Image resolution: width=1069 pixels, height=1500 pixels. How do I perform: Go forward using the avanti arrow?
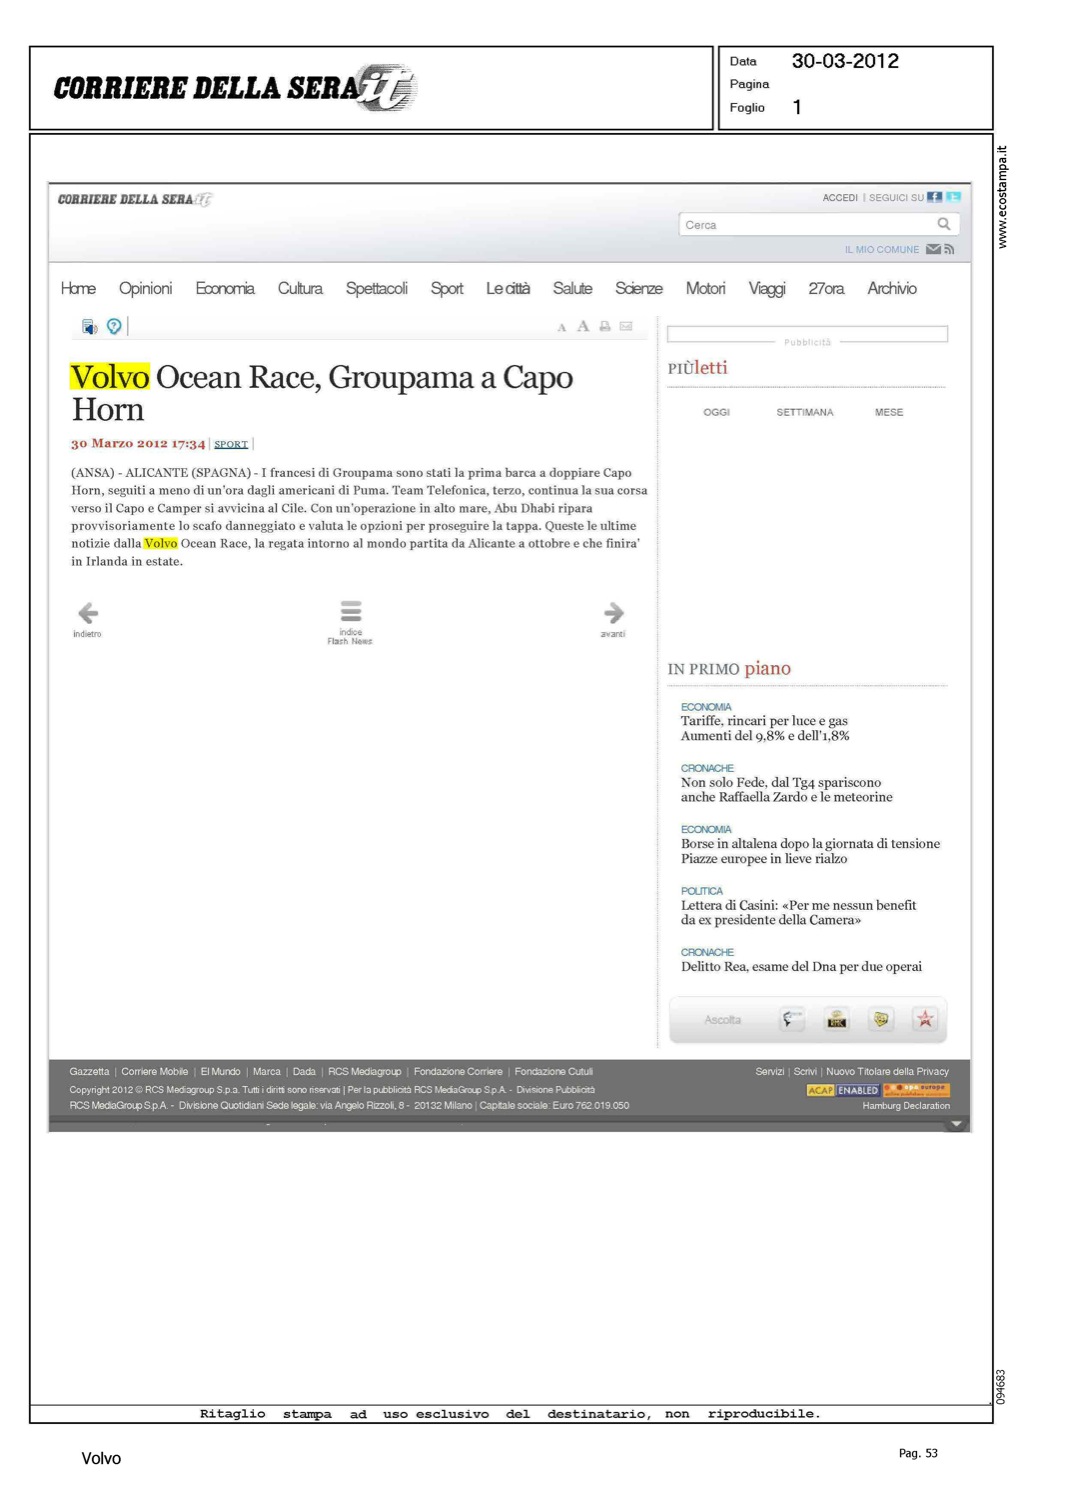[x=614, y=613]
